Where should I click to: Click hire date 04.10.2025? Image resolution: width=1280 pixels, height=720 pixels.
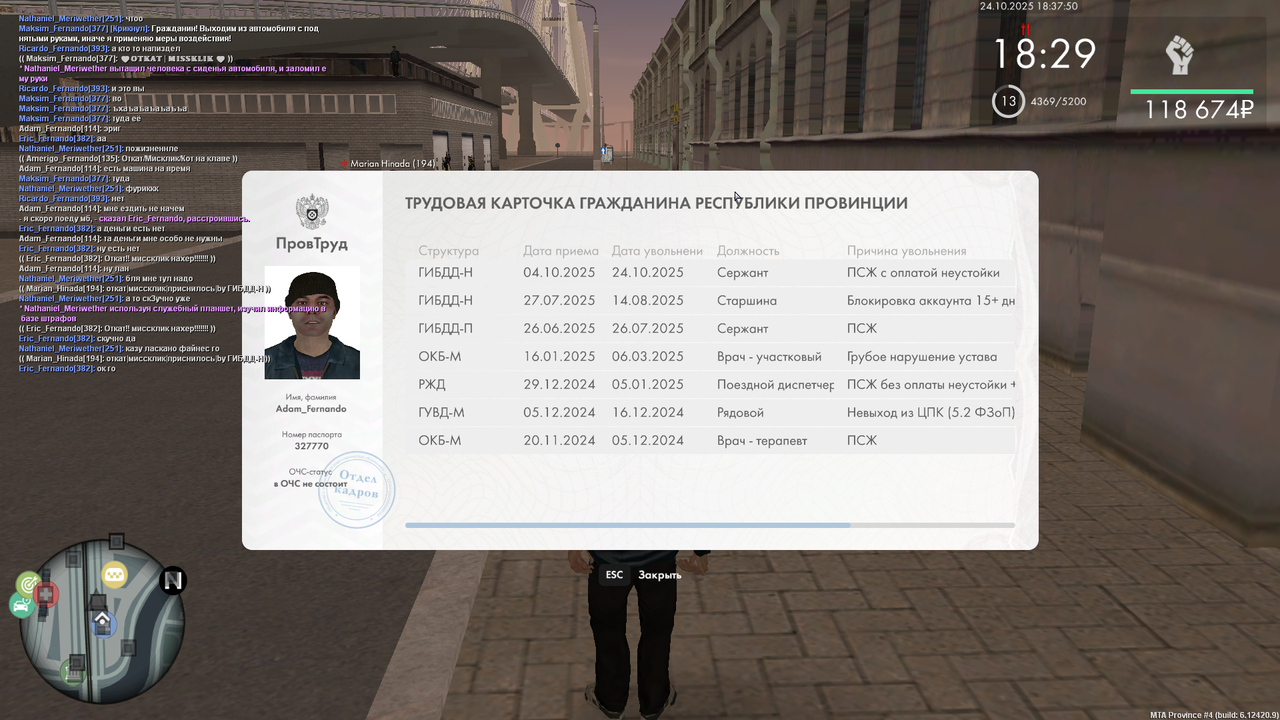pos(559,272)
